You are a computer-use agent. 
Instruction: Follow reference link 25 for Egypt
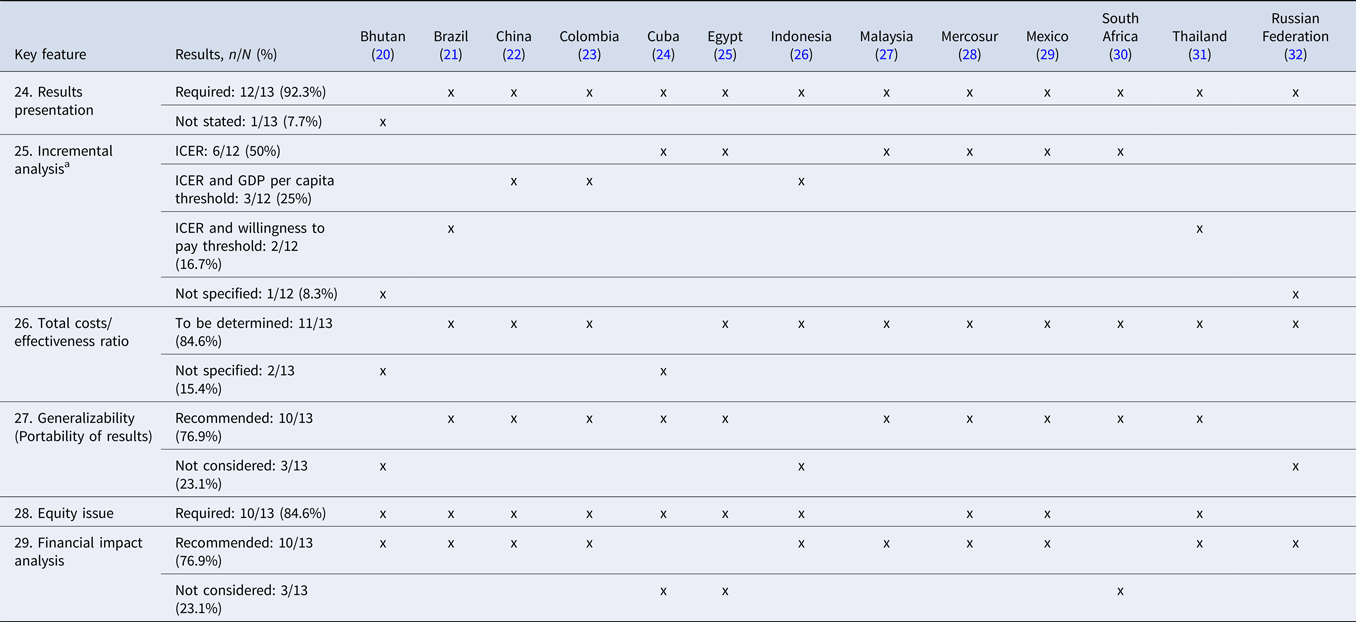[x=725, y=55]
